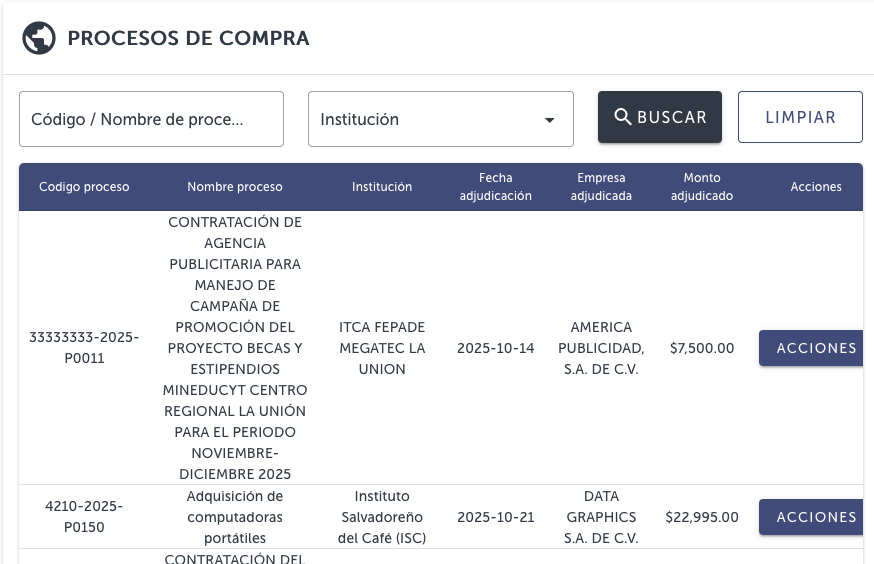Click the magnifying glass search icon
The height and width of the screenshot is (564, 874).
pyautogui.click(x=622, y=117)
